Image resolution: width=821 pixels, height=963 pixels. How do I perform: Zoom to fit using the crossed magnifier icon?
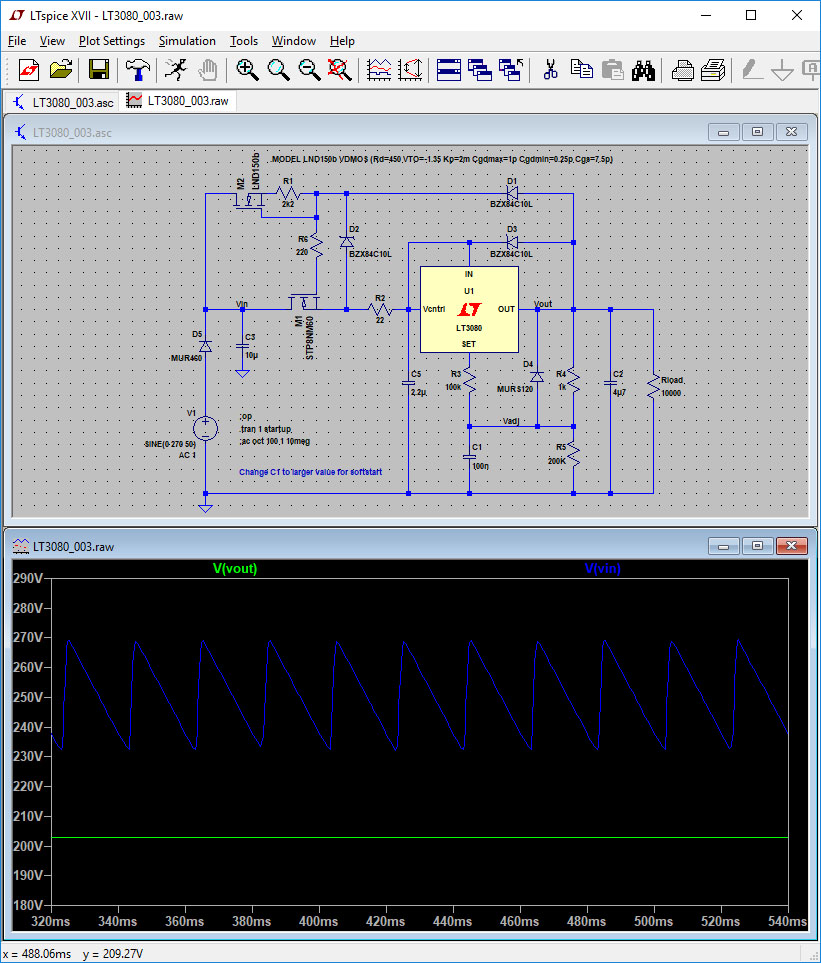(x=339, y=70)
